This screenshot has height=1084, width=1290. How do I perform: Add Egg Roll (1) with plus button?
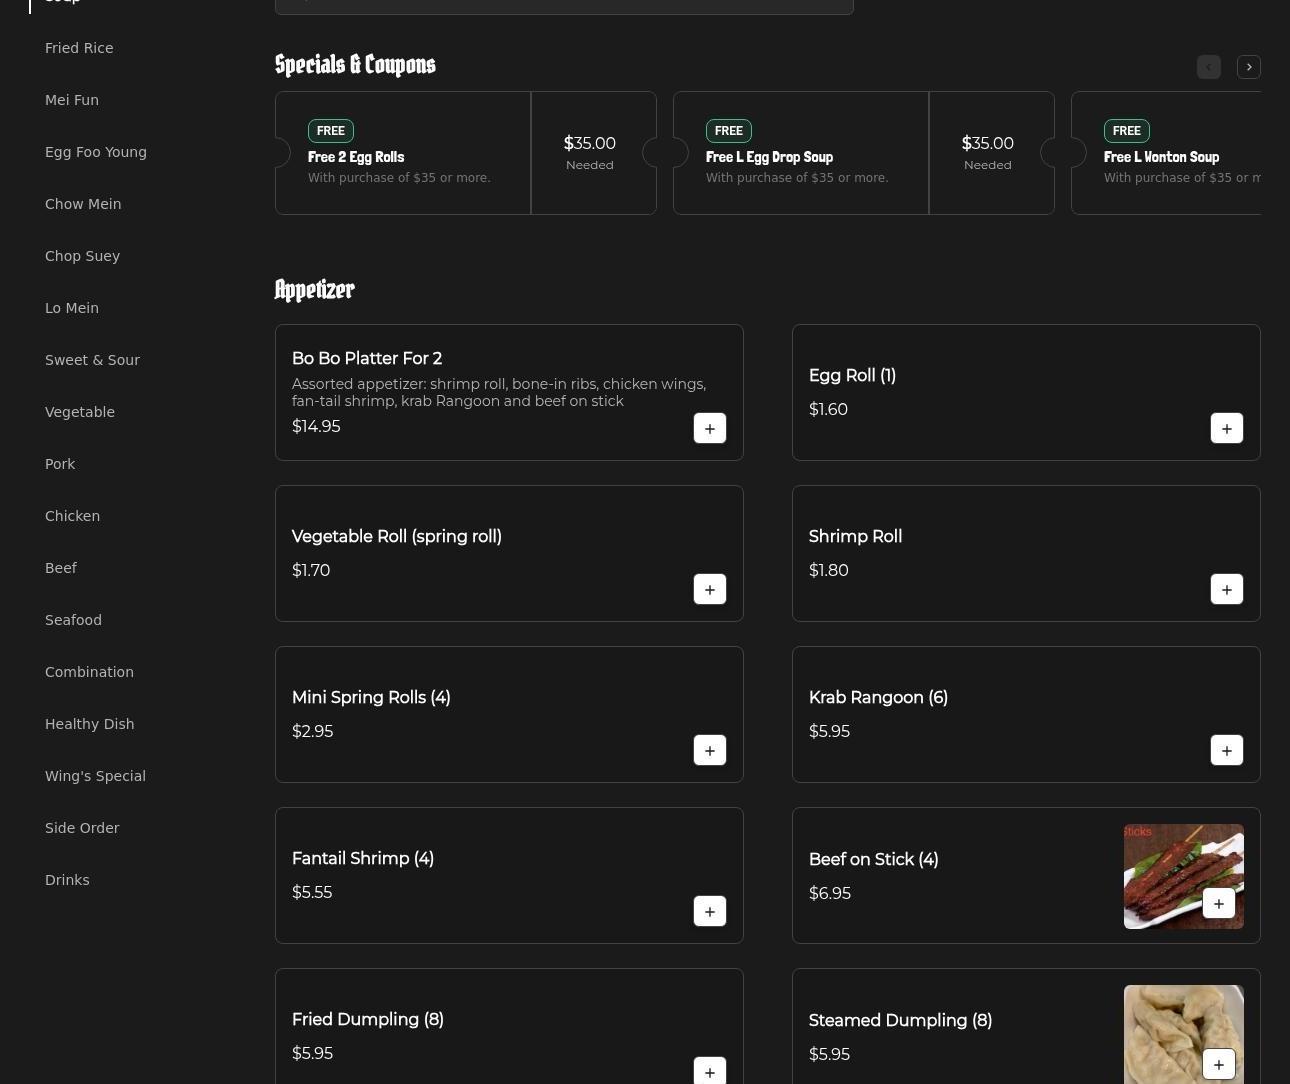pos(1227,428)
